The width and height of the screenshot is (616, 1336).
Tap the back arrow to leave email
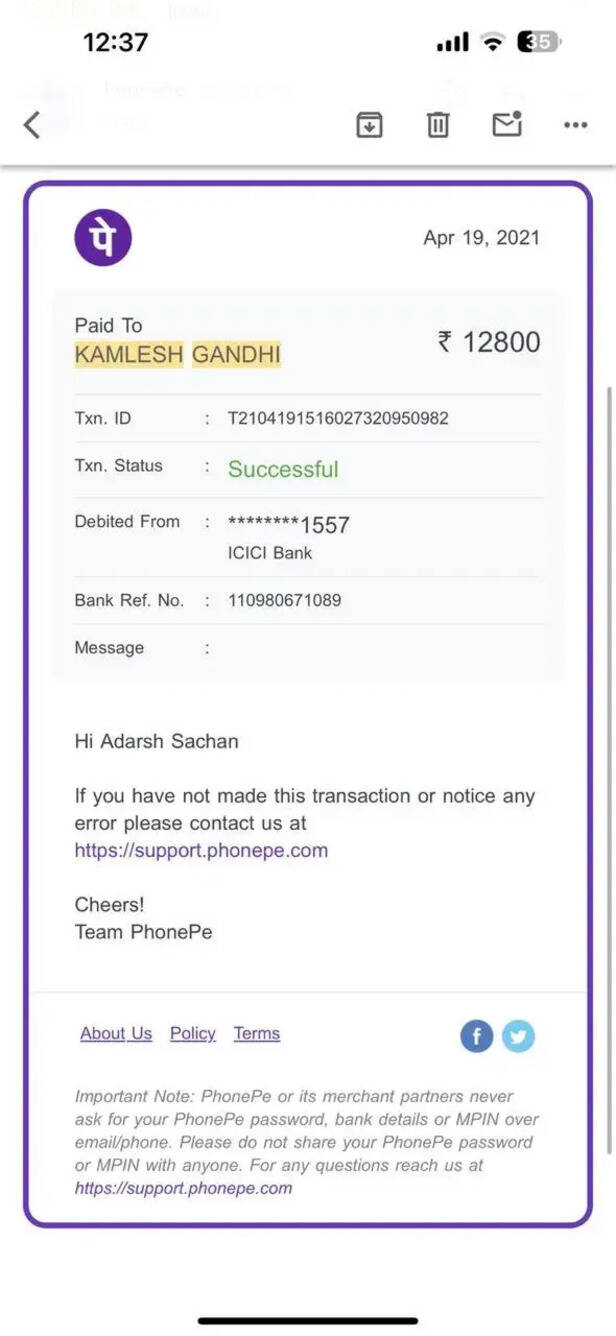coord(32,125)
